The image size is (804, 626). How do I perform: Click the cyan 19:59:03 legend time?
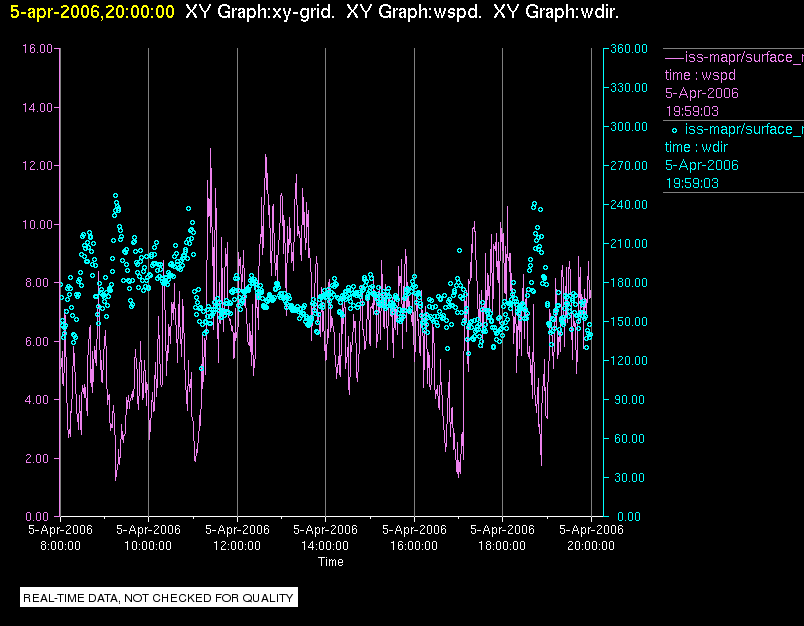click(x=692, y=183)
